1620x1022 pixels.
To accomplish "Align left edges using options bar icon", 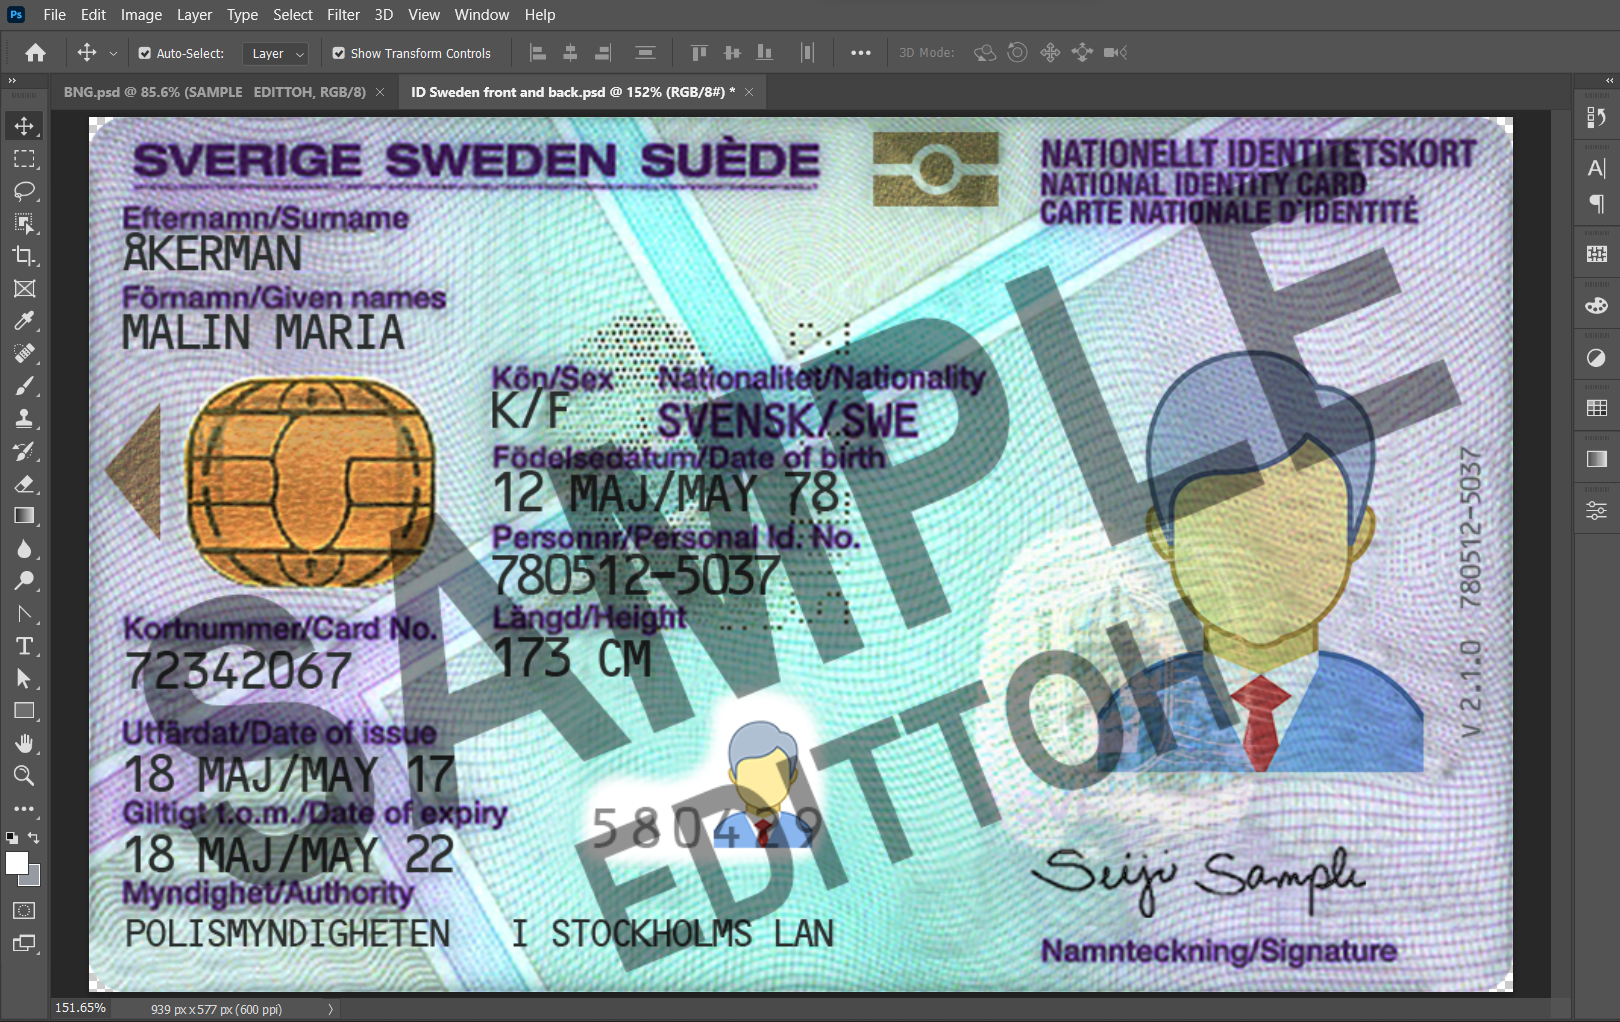I will (x=538, y=53).
